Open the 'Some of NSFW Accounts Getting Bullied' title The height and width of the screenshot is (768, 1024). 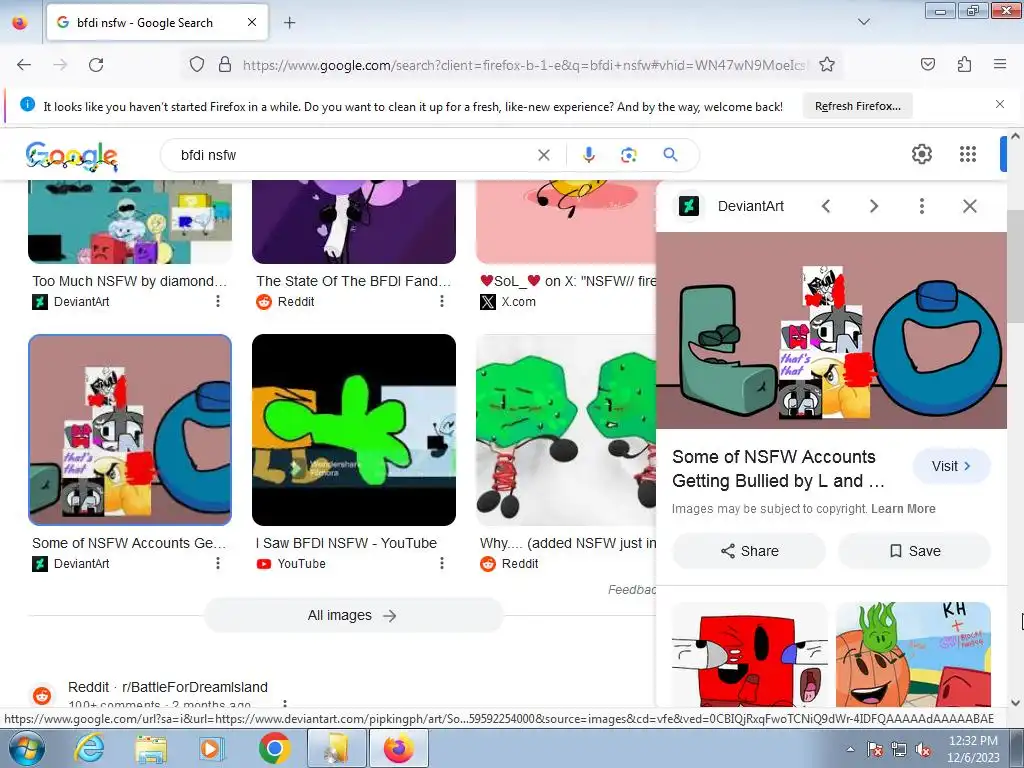(778, 469)
